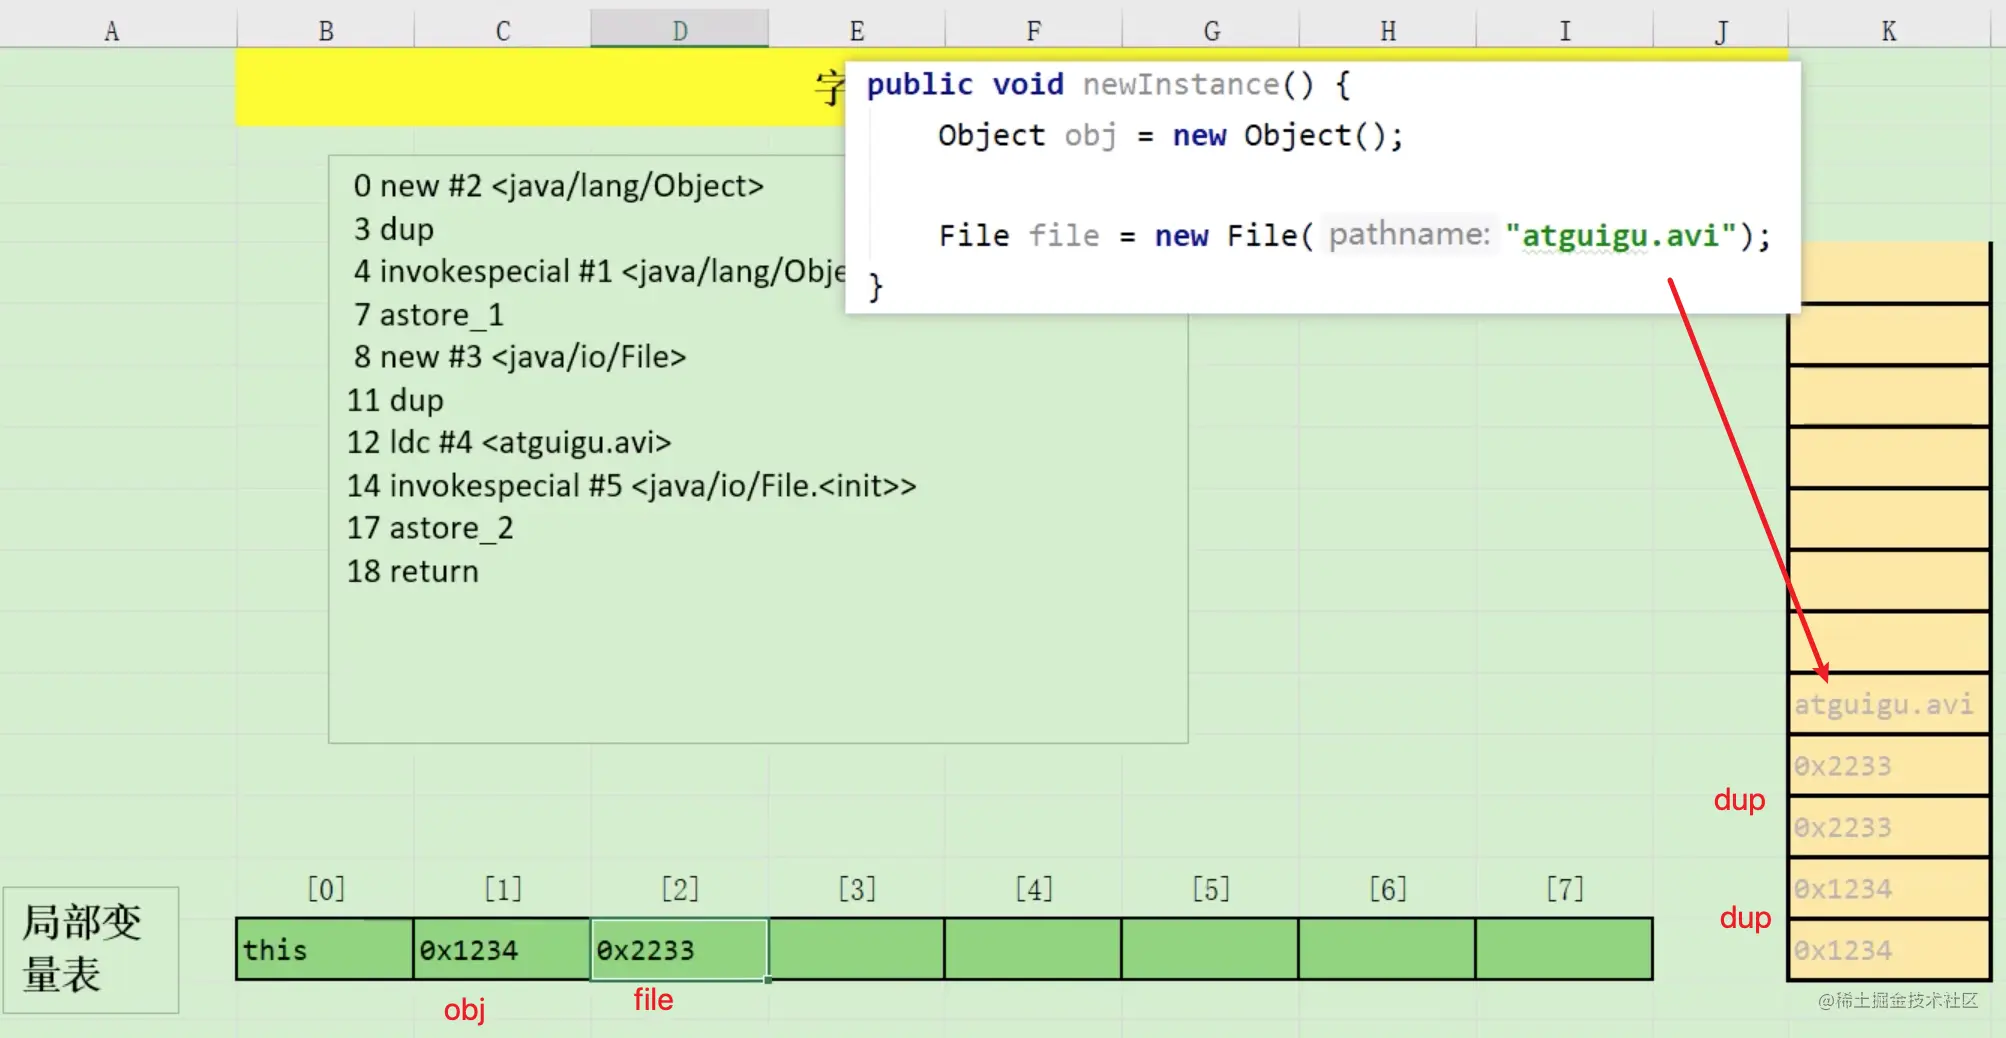This screenshot has height=1038, width=2006.
Task: Select the upper 0x2233 stack cell
Action: 1888,766
